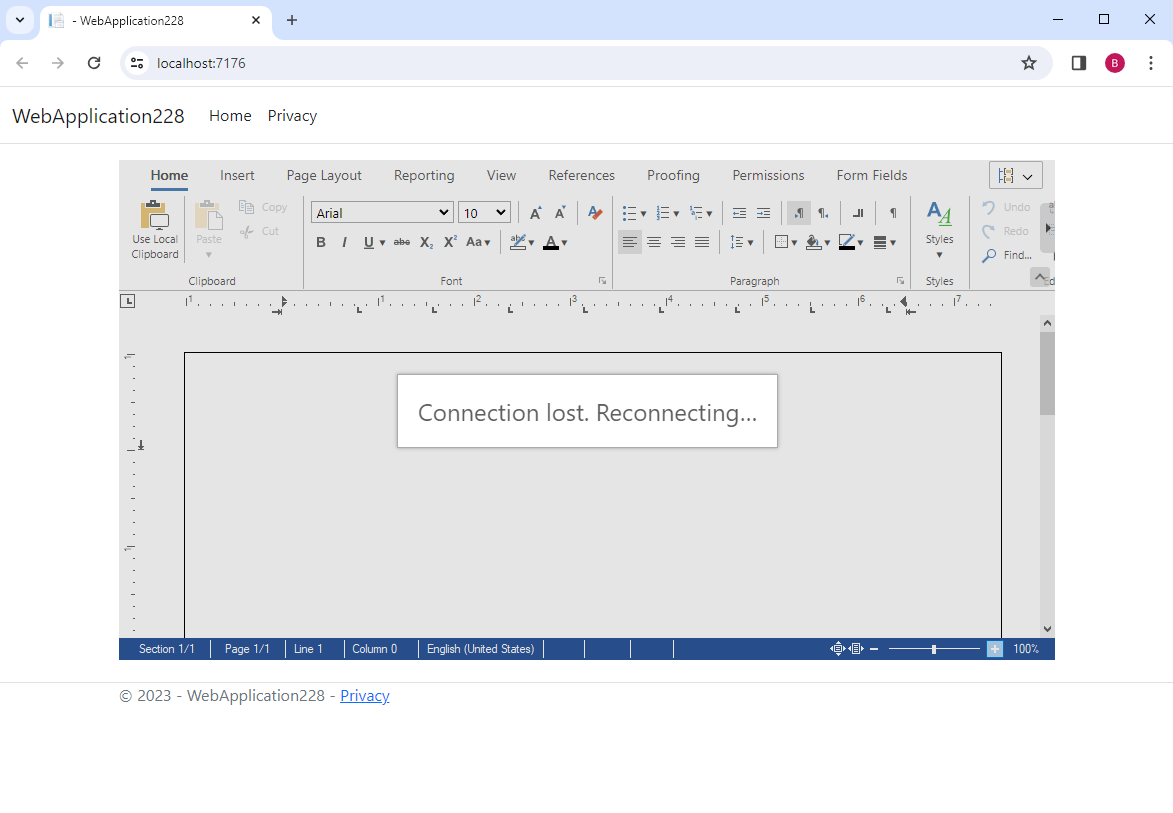Collapse the ribbon with the chevron button
This screenshot has height=813, width=1173.
(1040, 277)
